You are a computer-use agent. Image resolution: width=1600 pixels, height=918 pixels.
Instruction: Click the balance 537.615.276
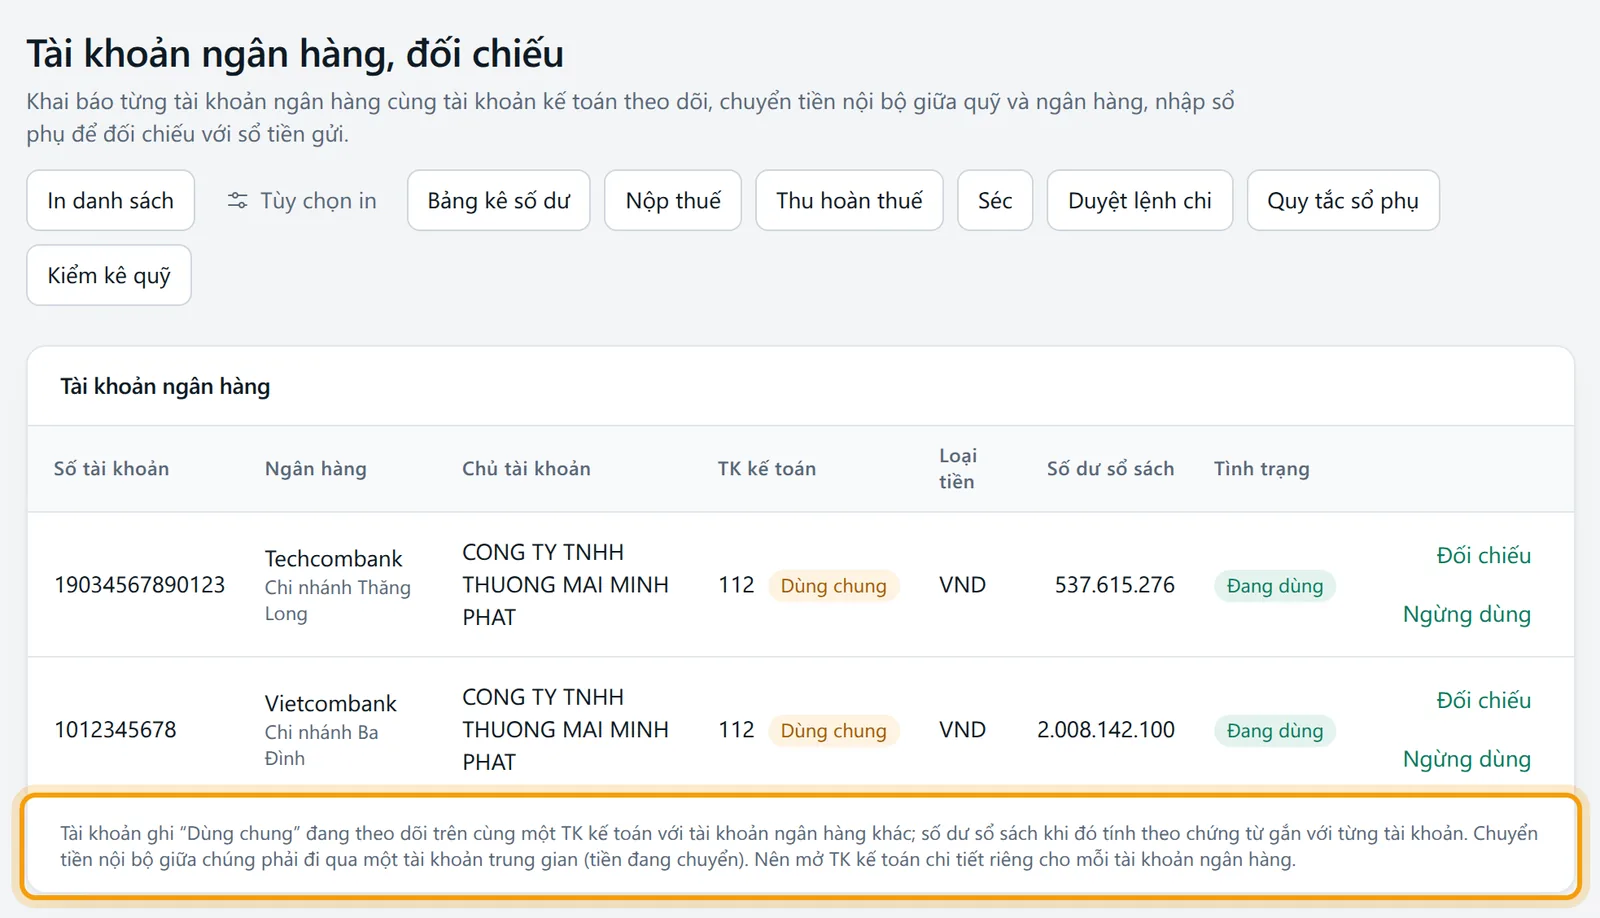(1114, 585)
